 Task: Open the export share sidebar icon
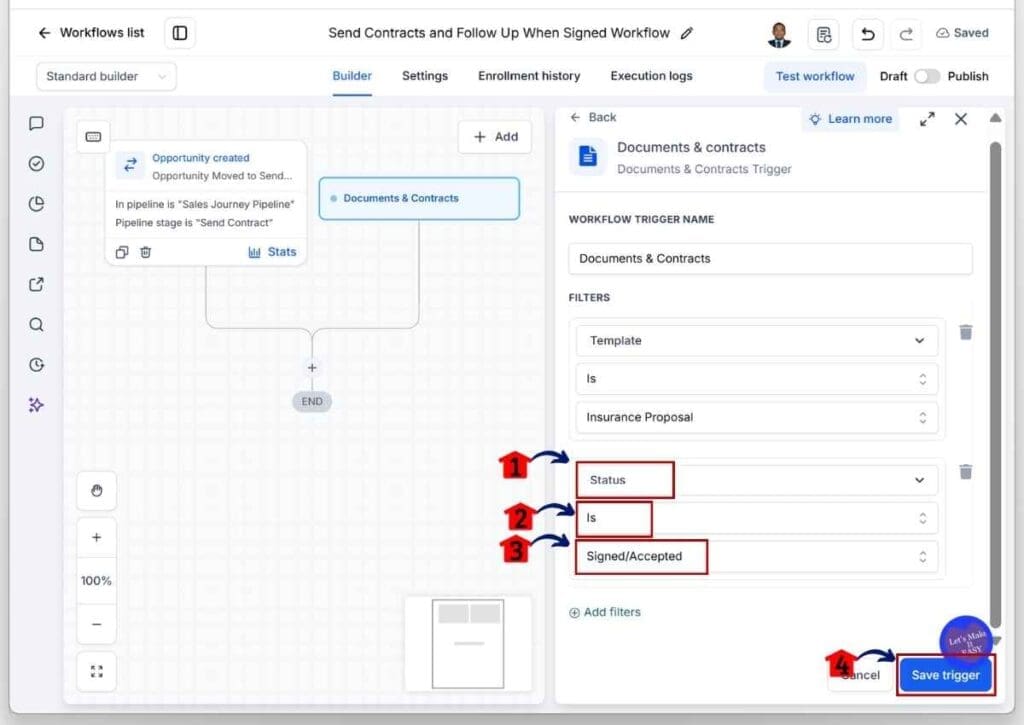(37, 284)
